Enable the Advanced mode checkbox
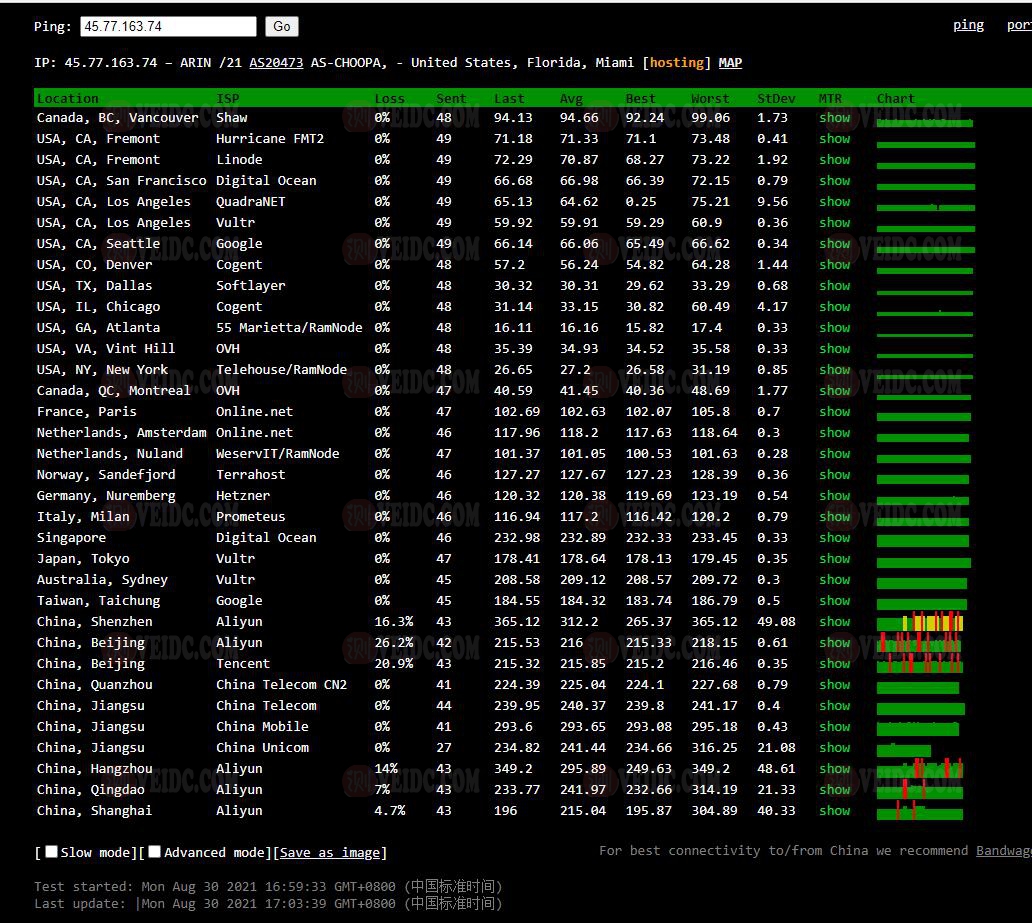Image resolution: width=1032 pixels, height=923 pixels. pyautogui.click(x=155, y=852)
